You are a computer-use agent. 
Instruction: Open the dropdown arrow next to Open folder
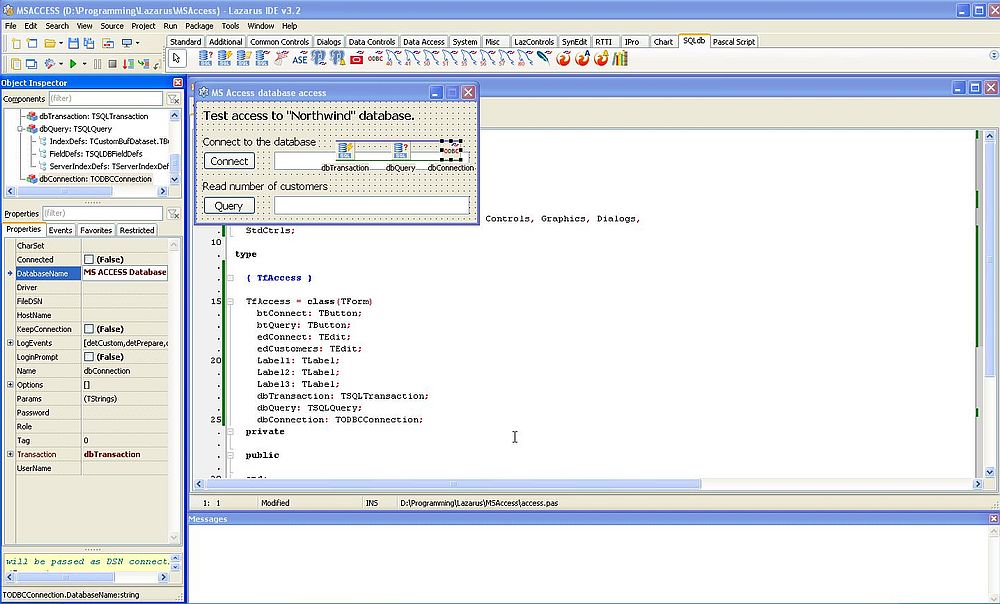(61, 43)
